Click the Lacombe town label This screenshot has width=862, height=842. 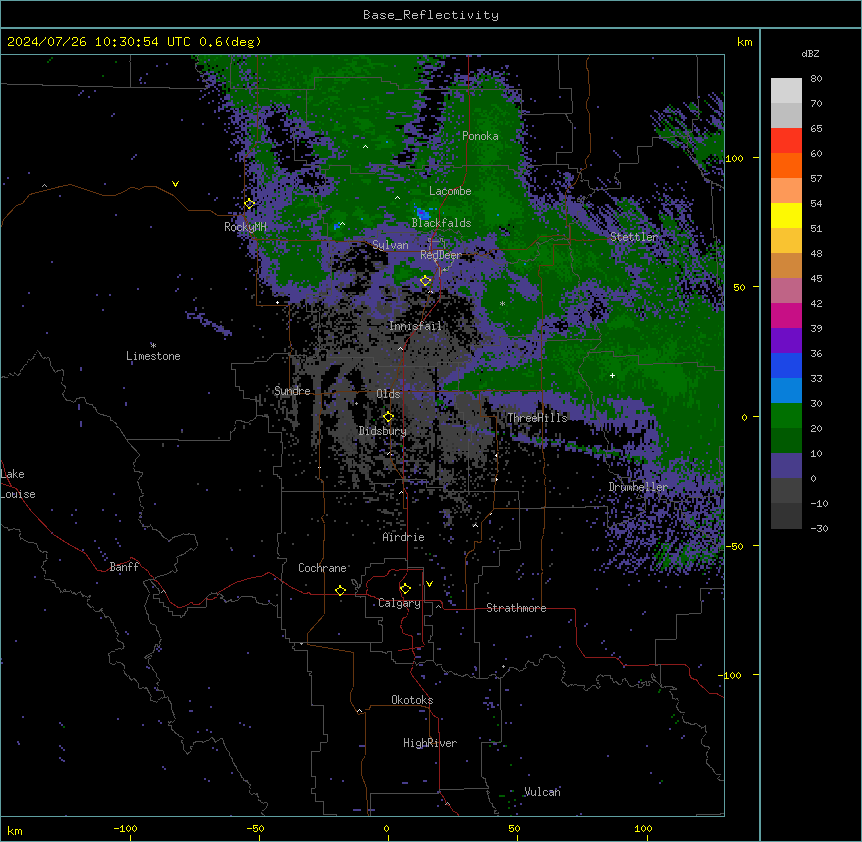point(450,191)
